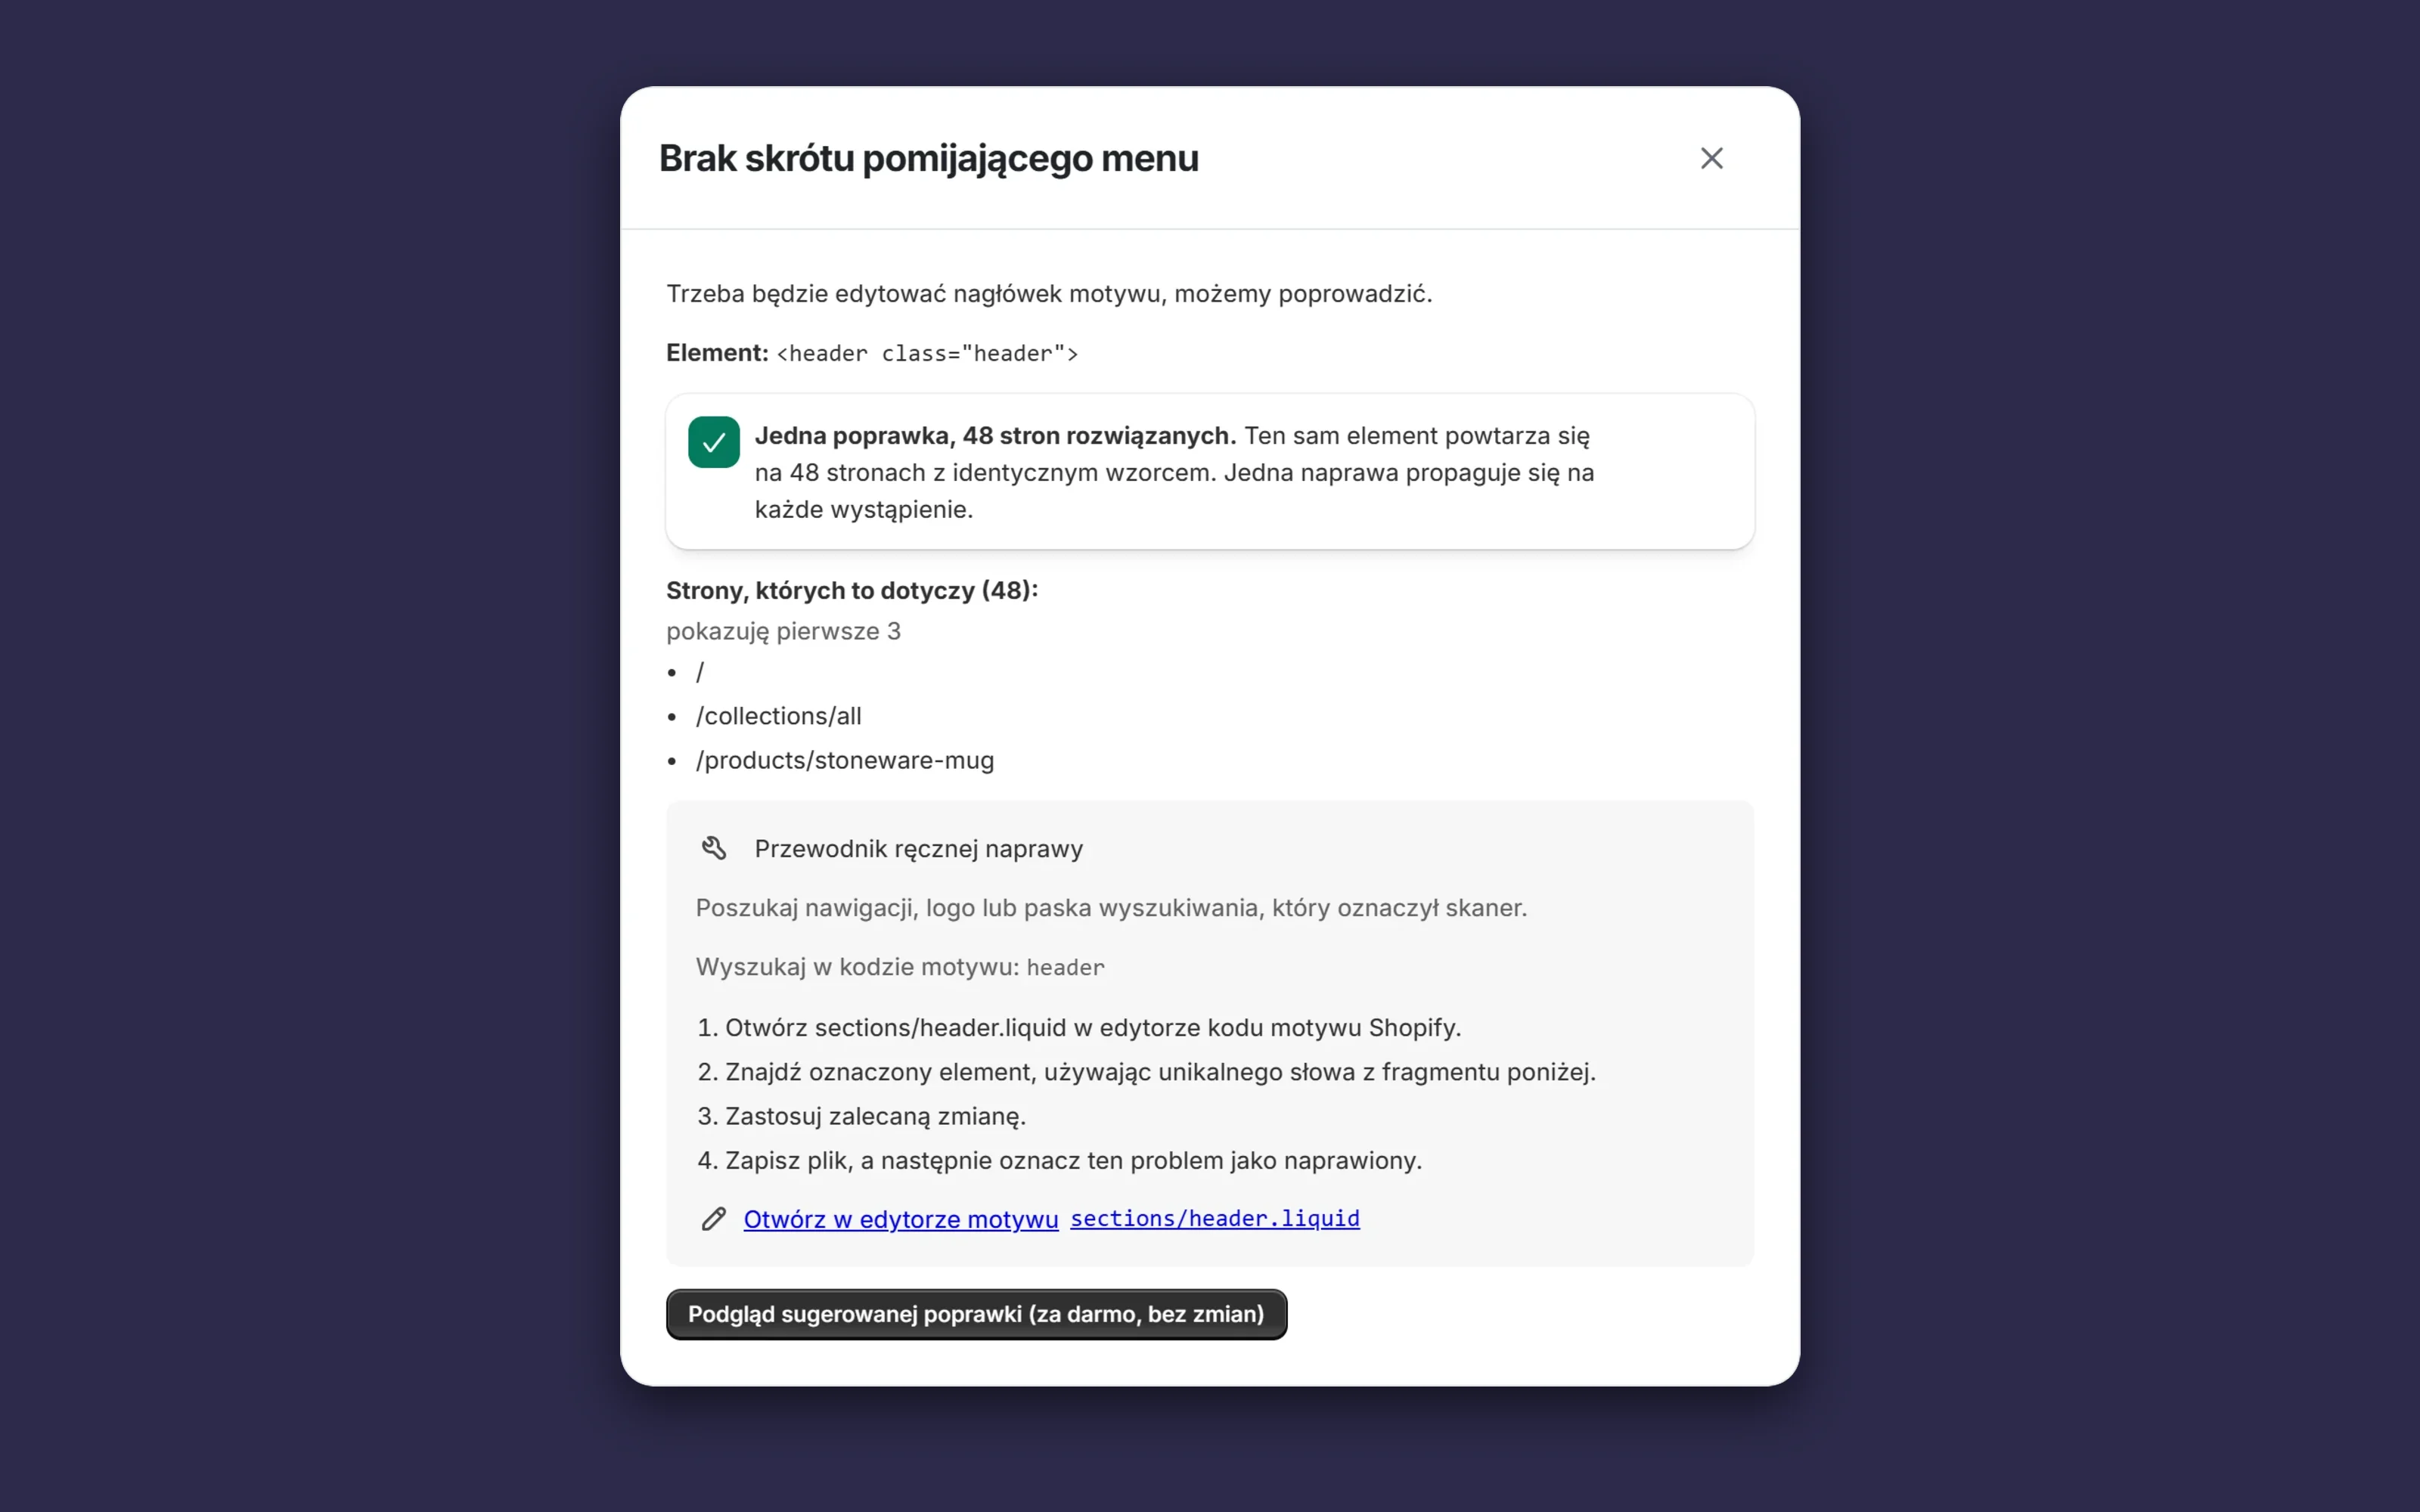Click the <header class="header"> element code
This screenshot has width=2420, height=1512.
(927, 354)
